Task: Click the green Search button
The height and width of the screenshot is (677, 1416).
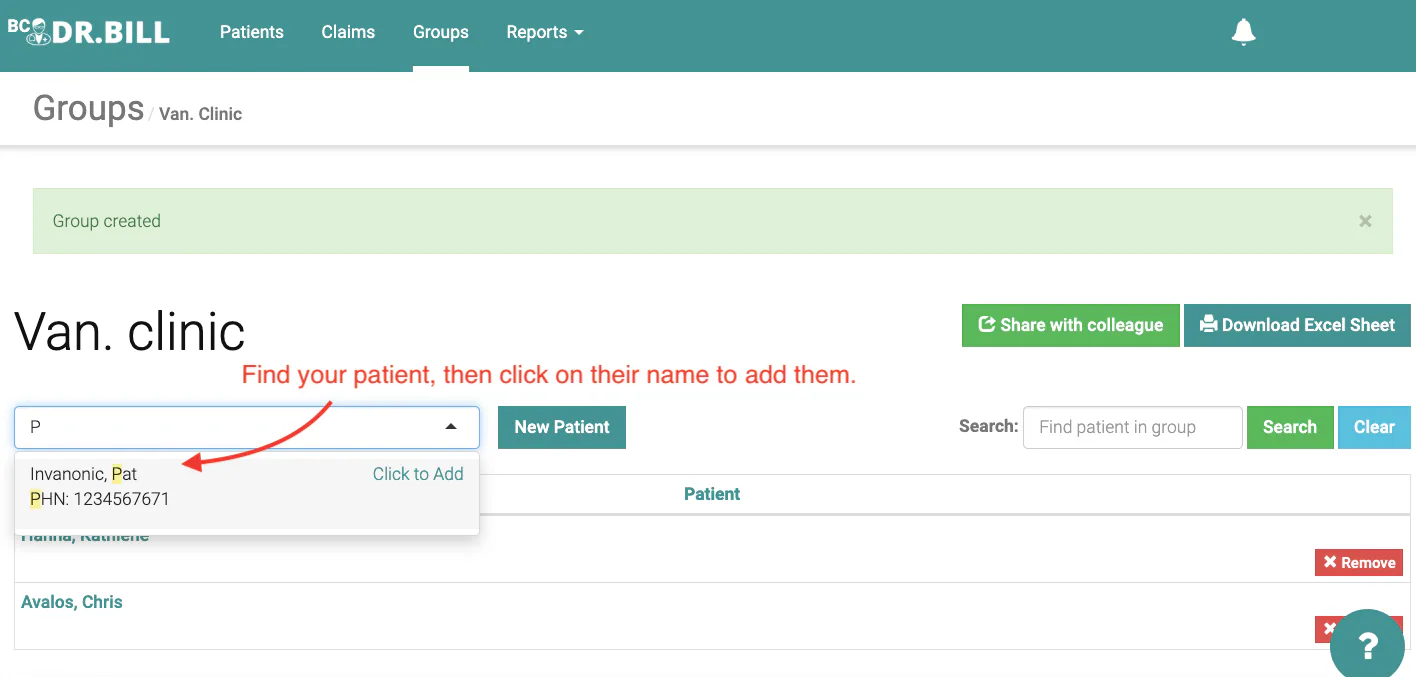Action: (1289, 427)
